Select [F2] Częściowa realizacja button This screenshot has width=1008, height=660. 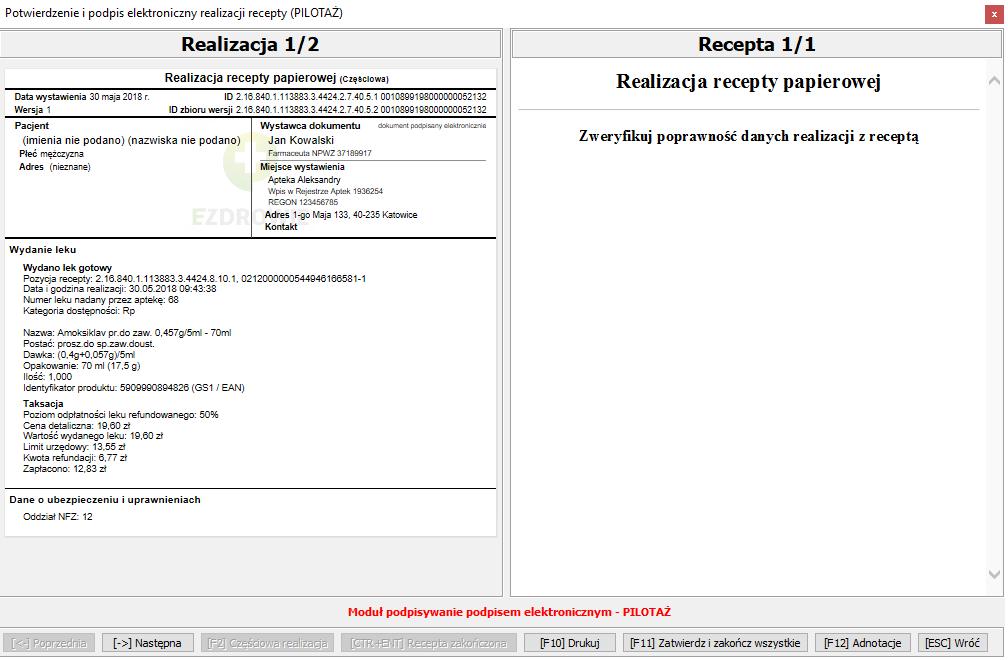click(x=267, y=643)
